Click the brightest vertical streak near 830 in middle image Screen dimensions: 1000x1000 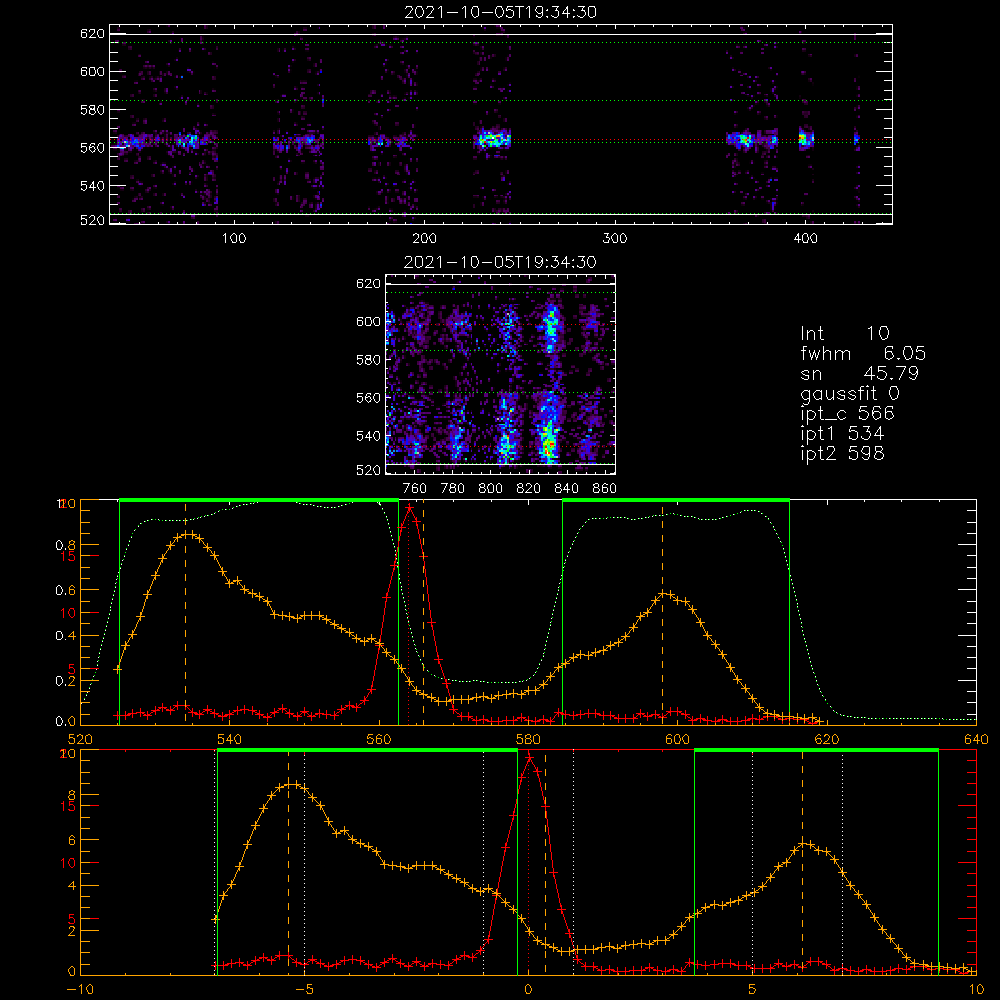tap(549, 440)
